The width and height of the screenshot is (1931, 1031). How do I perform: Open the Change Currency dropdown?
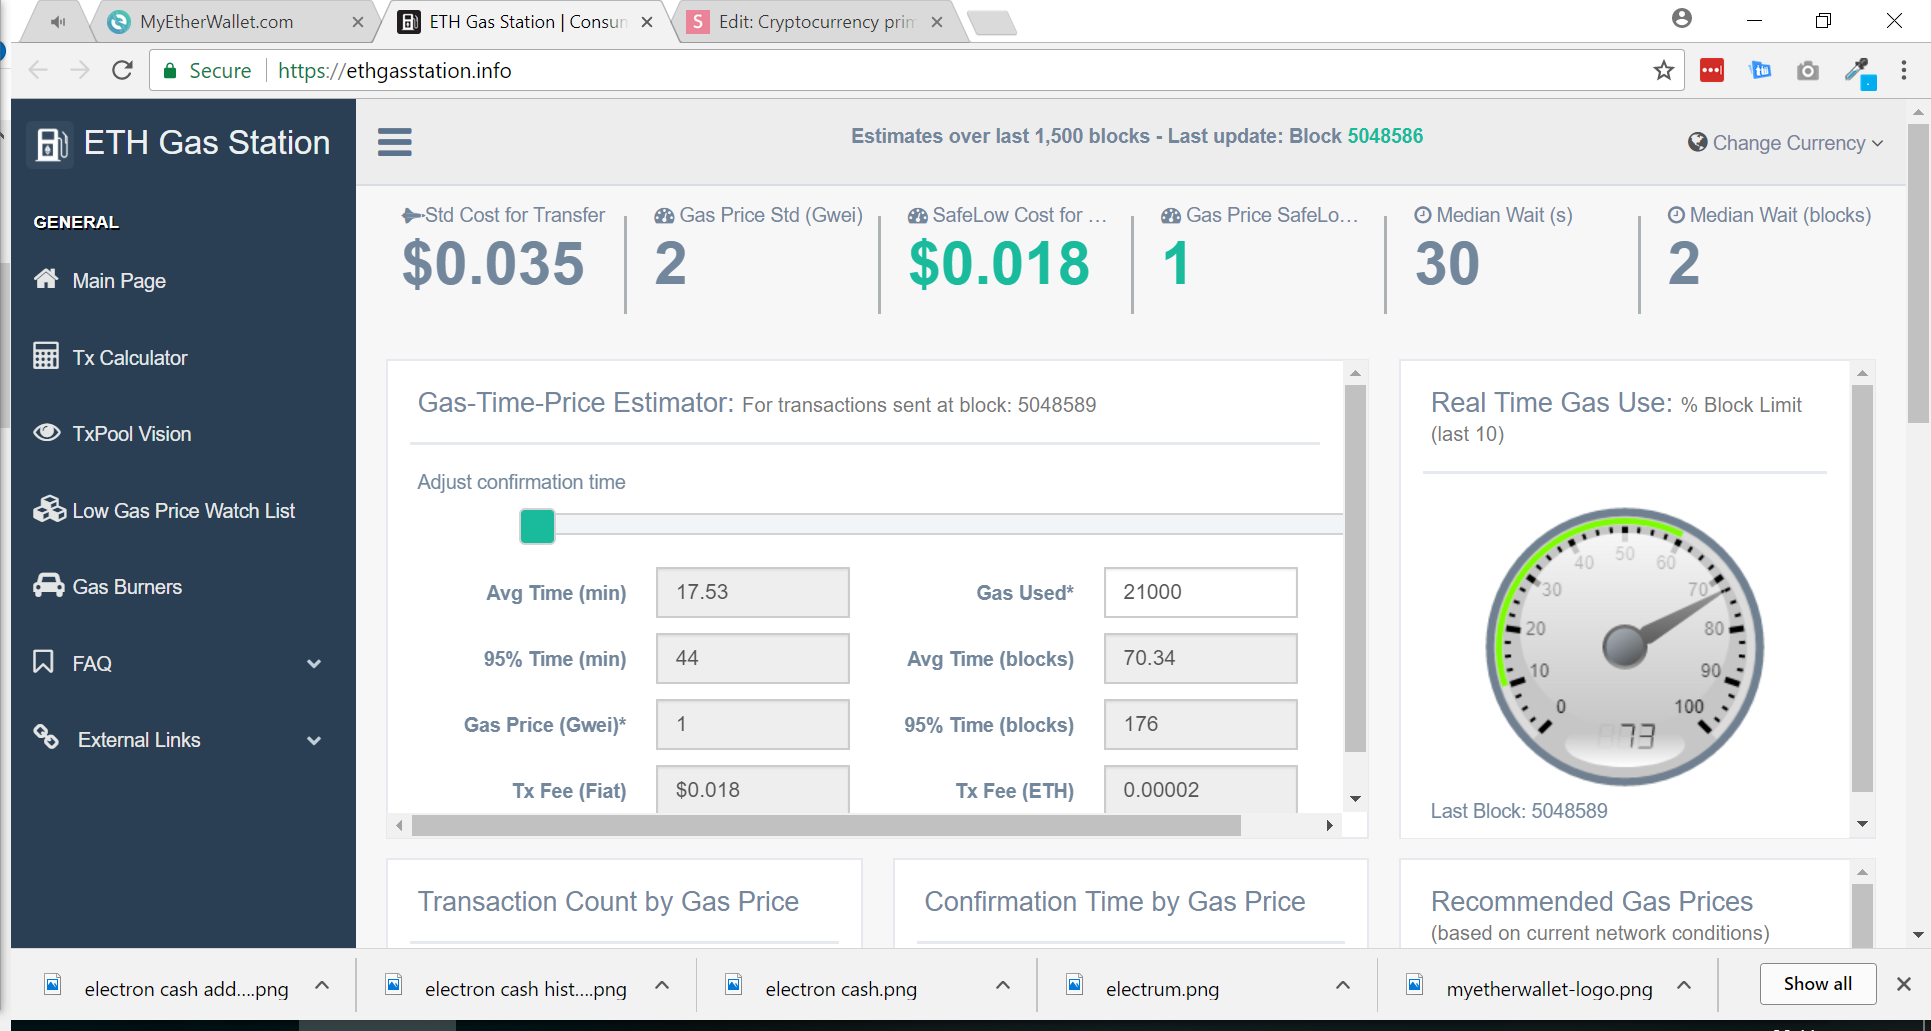pos(1786,143)
